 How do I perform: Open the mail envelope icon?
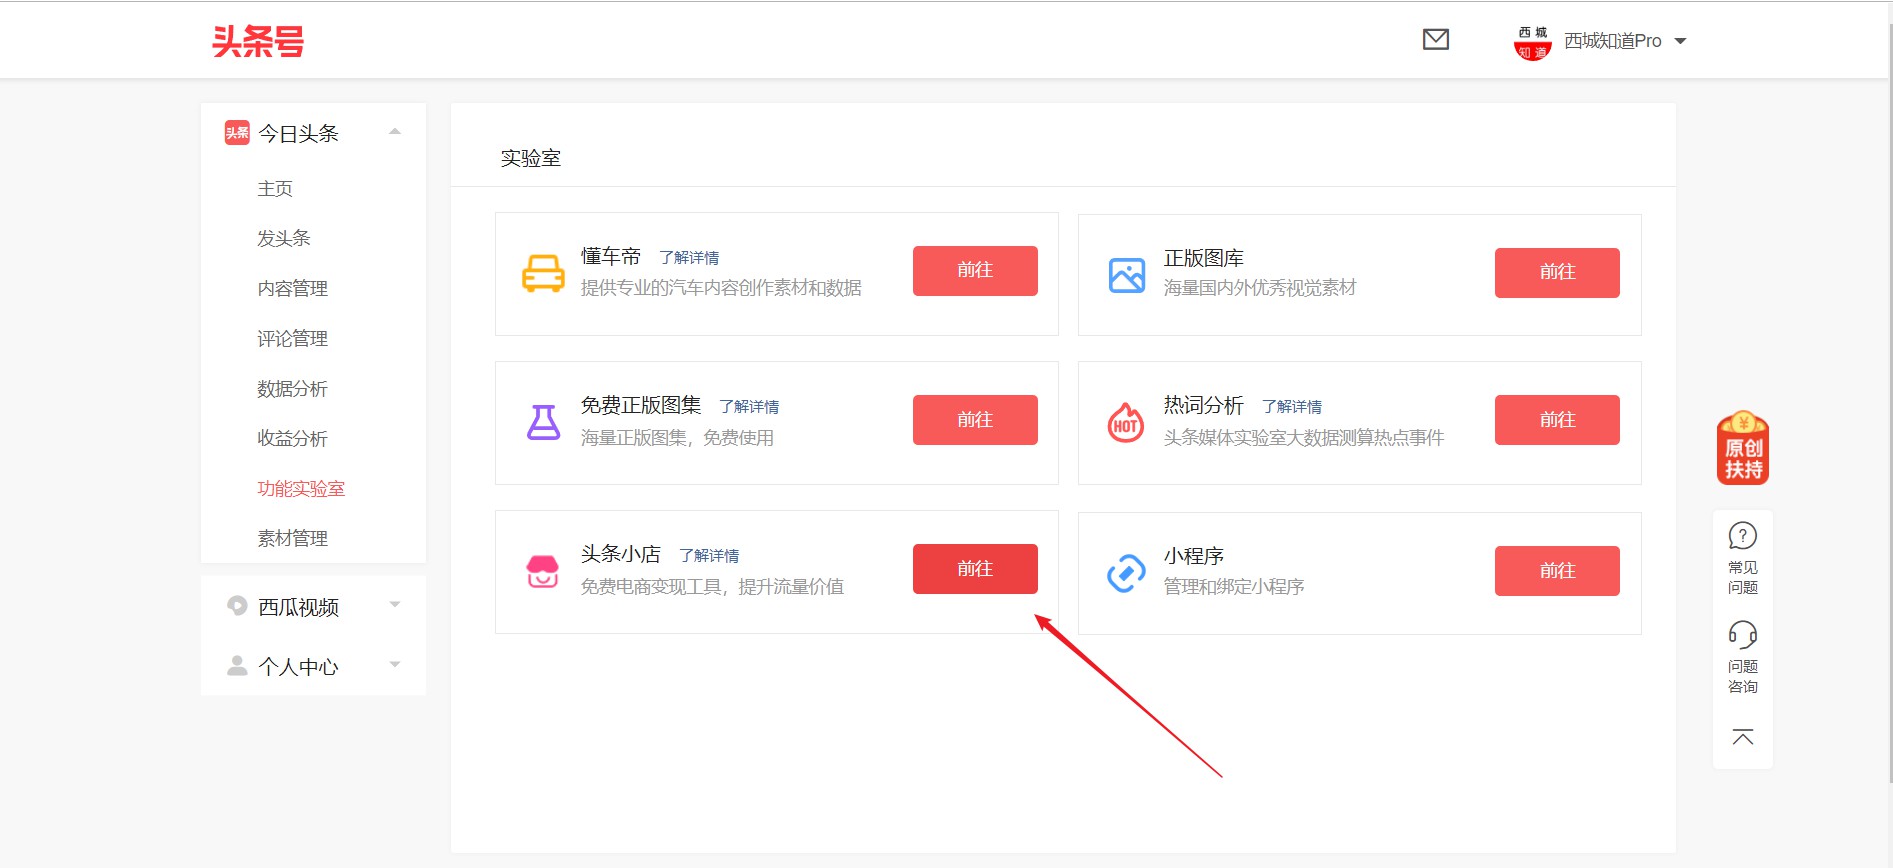[x=1436, y=39]
